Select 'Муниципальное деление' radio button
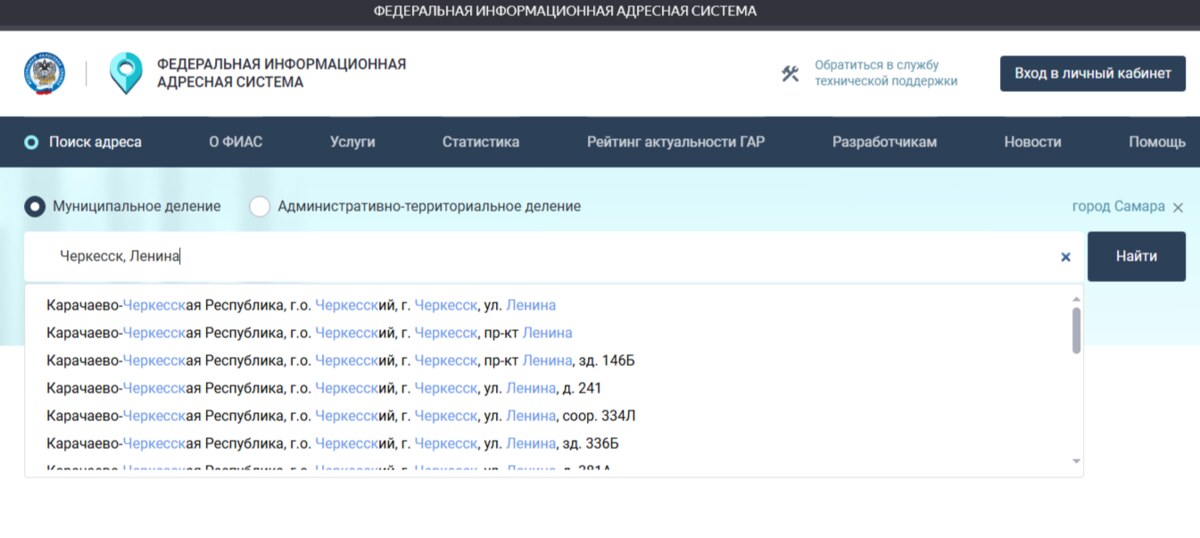 click(x=35, y=206)
